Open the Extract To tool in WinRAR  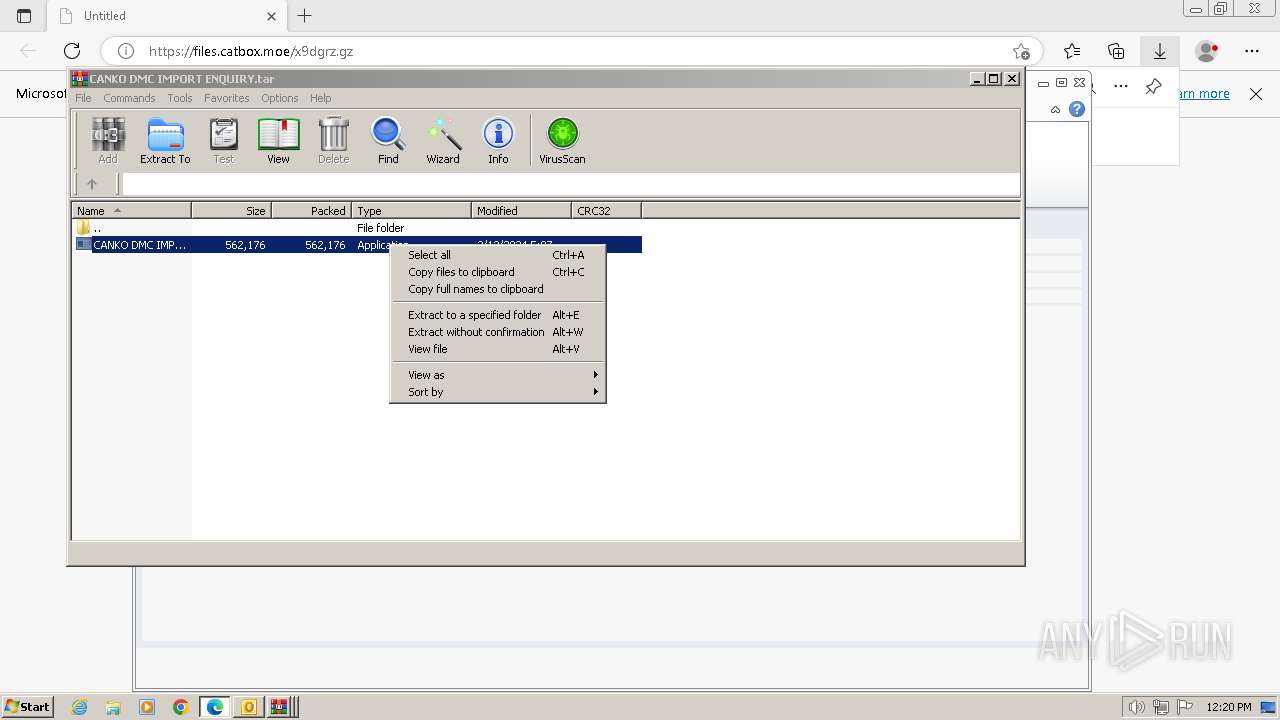(165, 140)
